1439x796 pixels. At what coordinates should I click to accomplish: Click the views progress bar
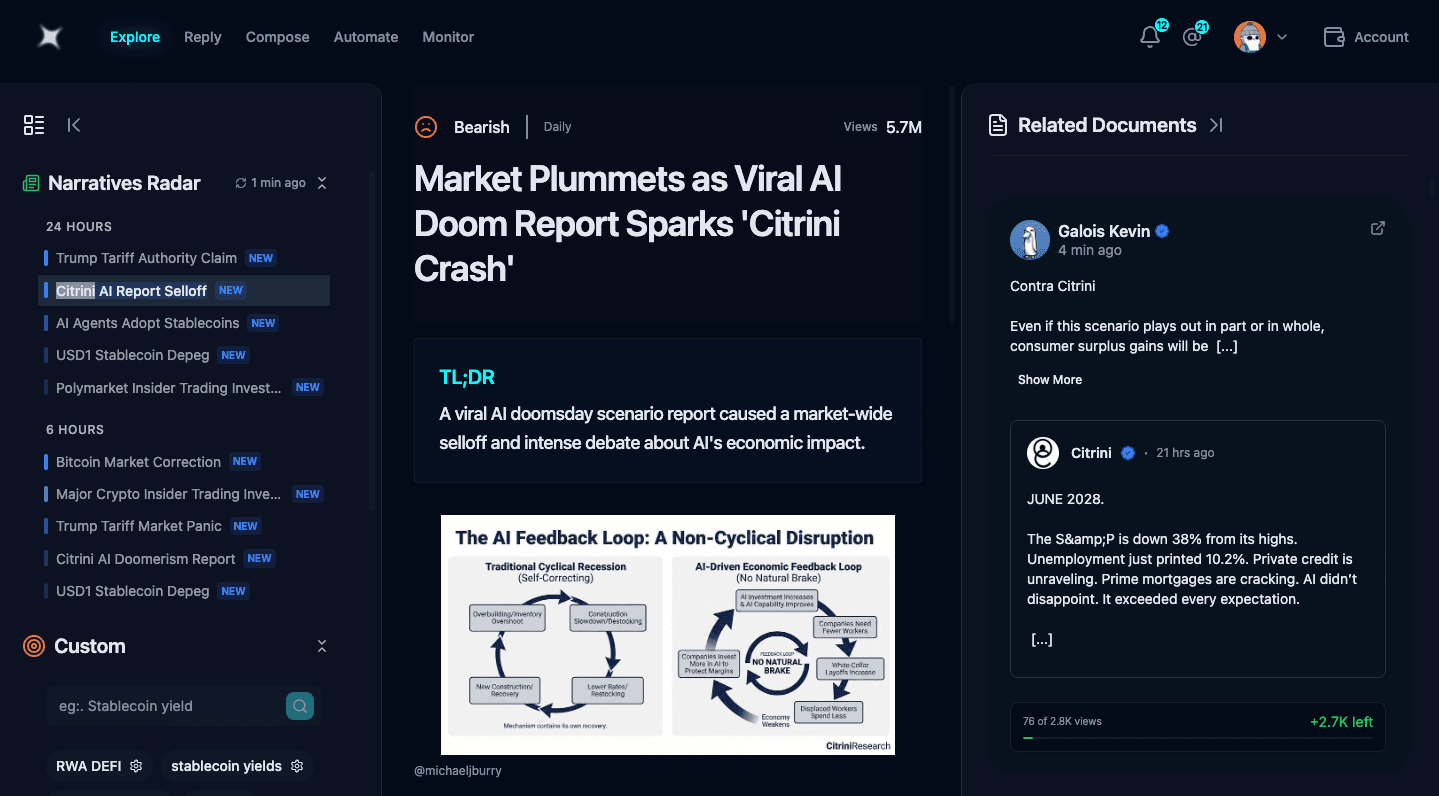click(x=1198, y=738)
